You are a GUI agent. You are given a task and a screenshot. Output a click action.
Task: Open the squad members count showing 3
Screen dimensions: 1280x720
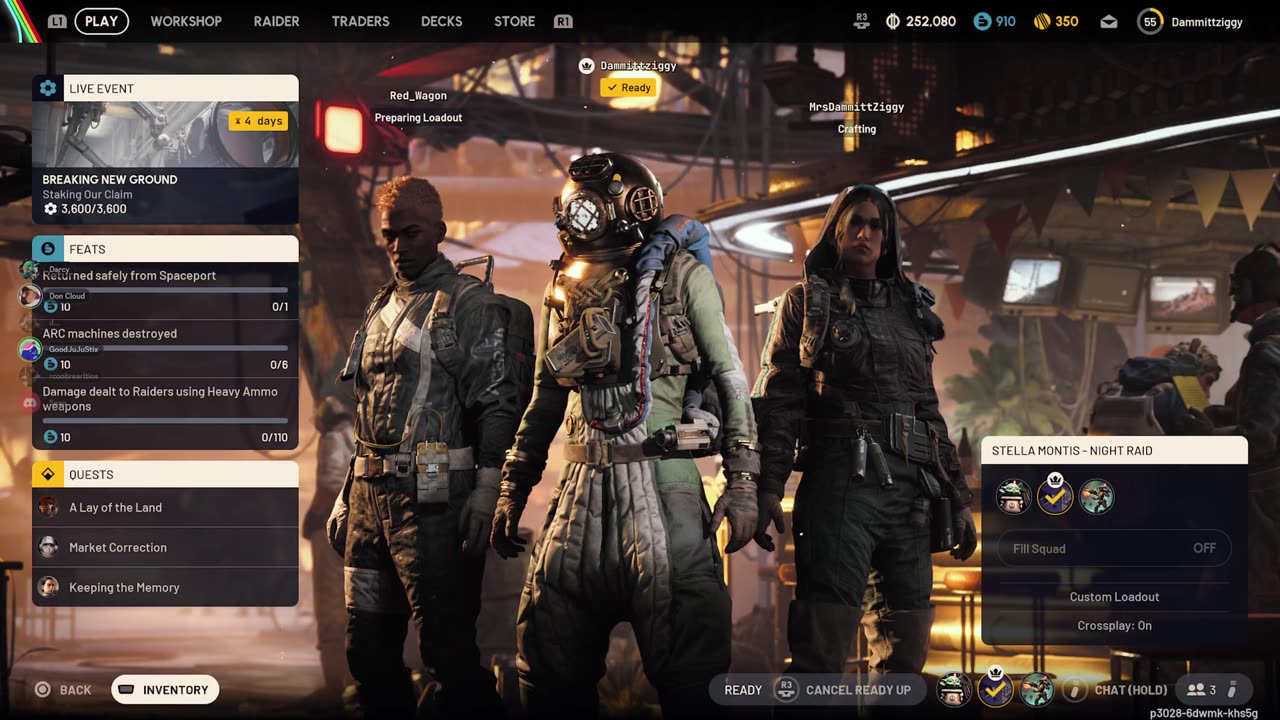tap(1211, 690)
